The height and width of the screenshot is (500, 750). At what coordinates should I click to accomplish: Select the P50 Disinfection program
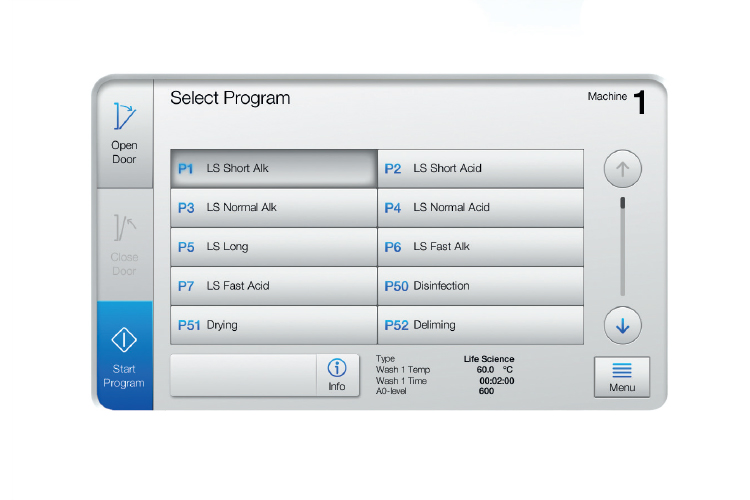480,286
